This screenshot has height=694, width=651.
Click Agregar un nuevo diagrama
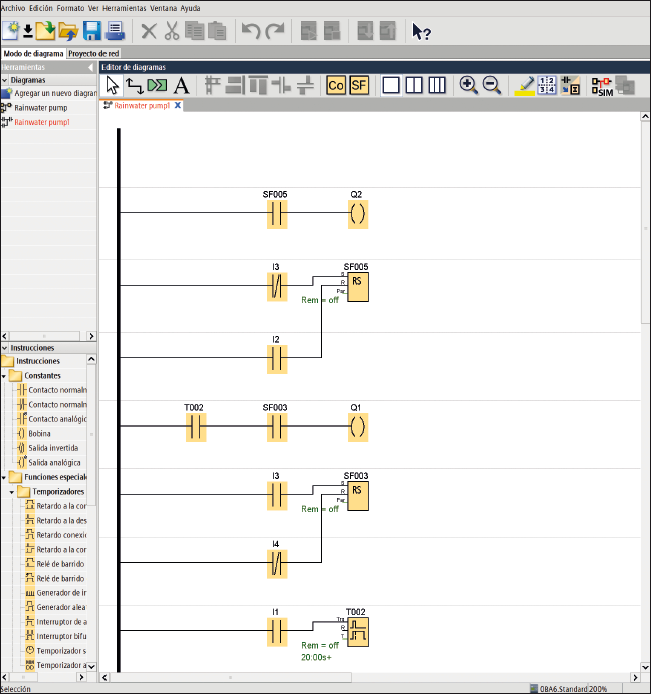coord(54,93)
